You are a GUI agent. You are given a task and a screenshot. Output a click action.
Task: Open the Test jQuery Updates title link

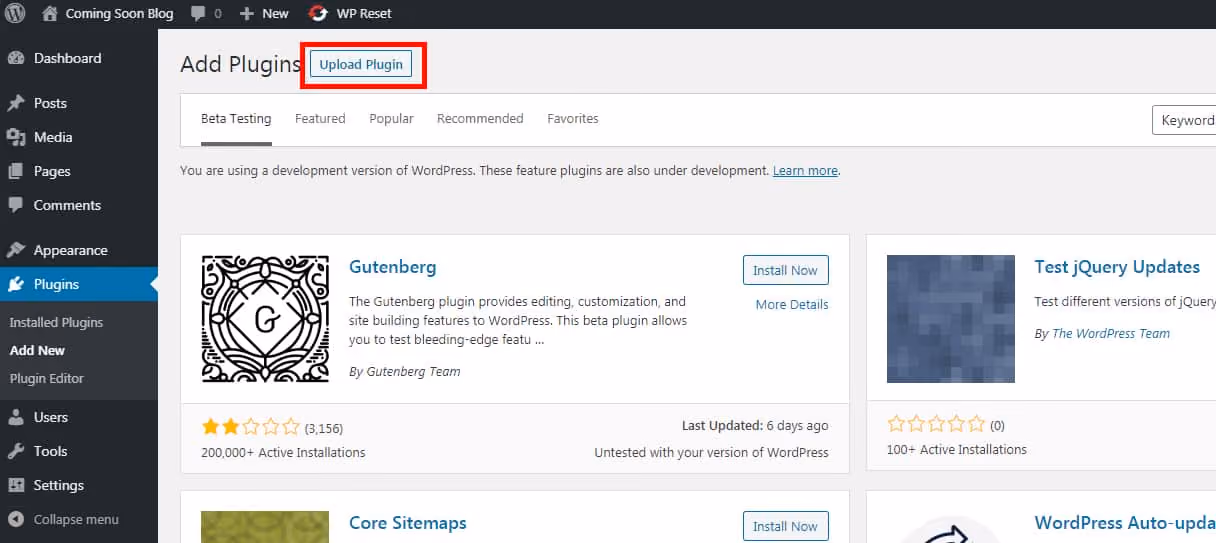click(1117, 267)
